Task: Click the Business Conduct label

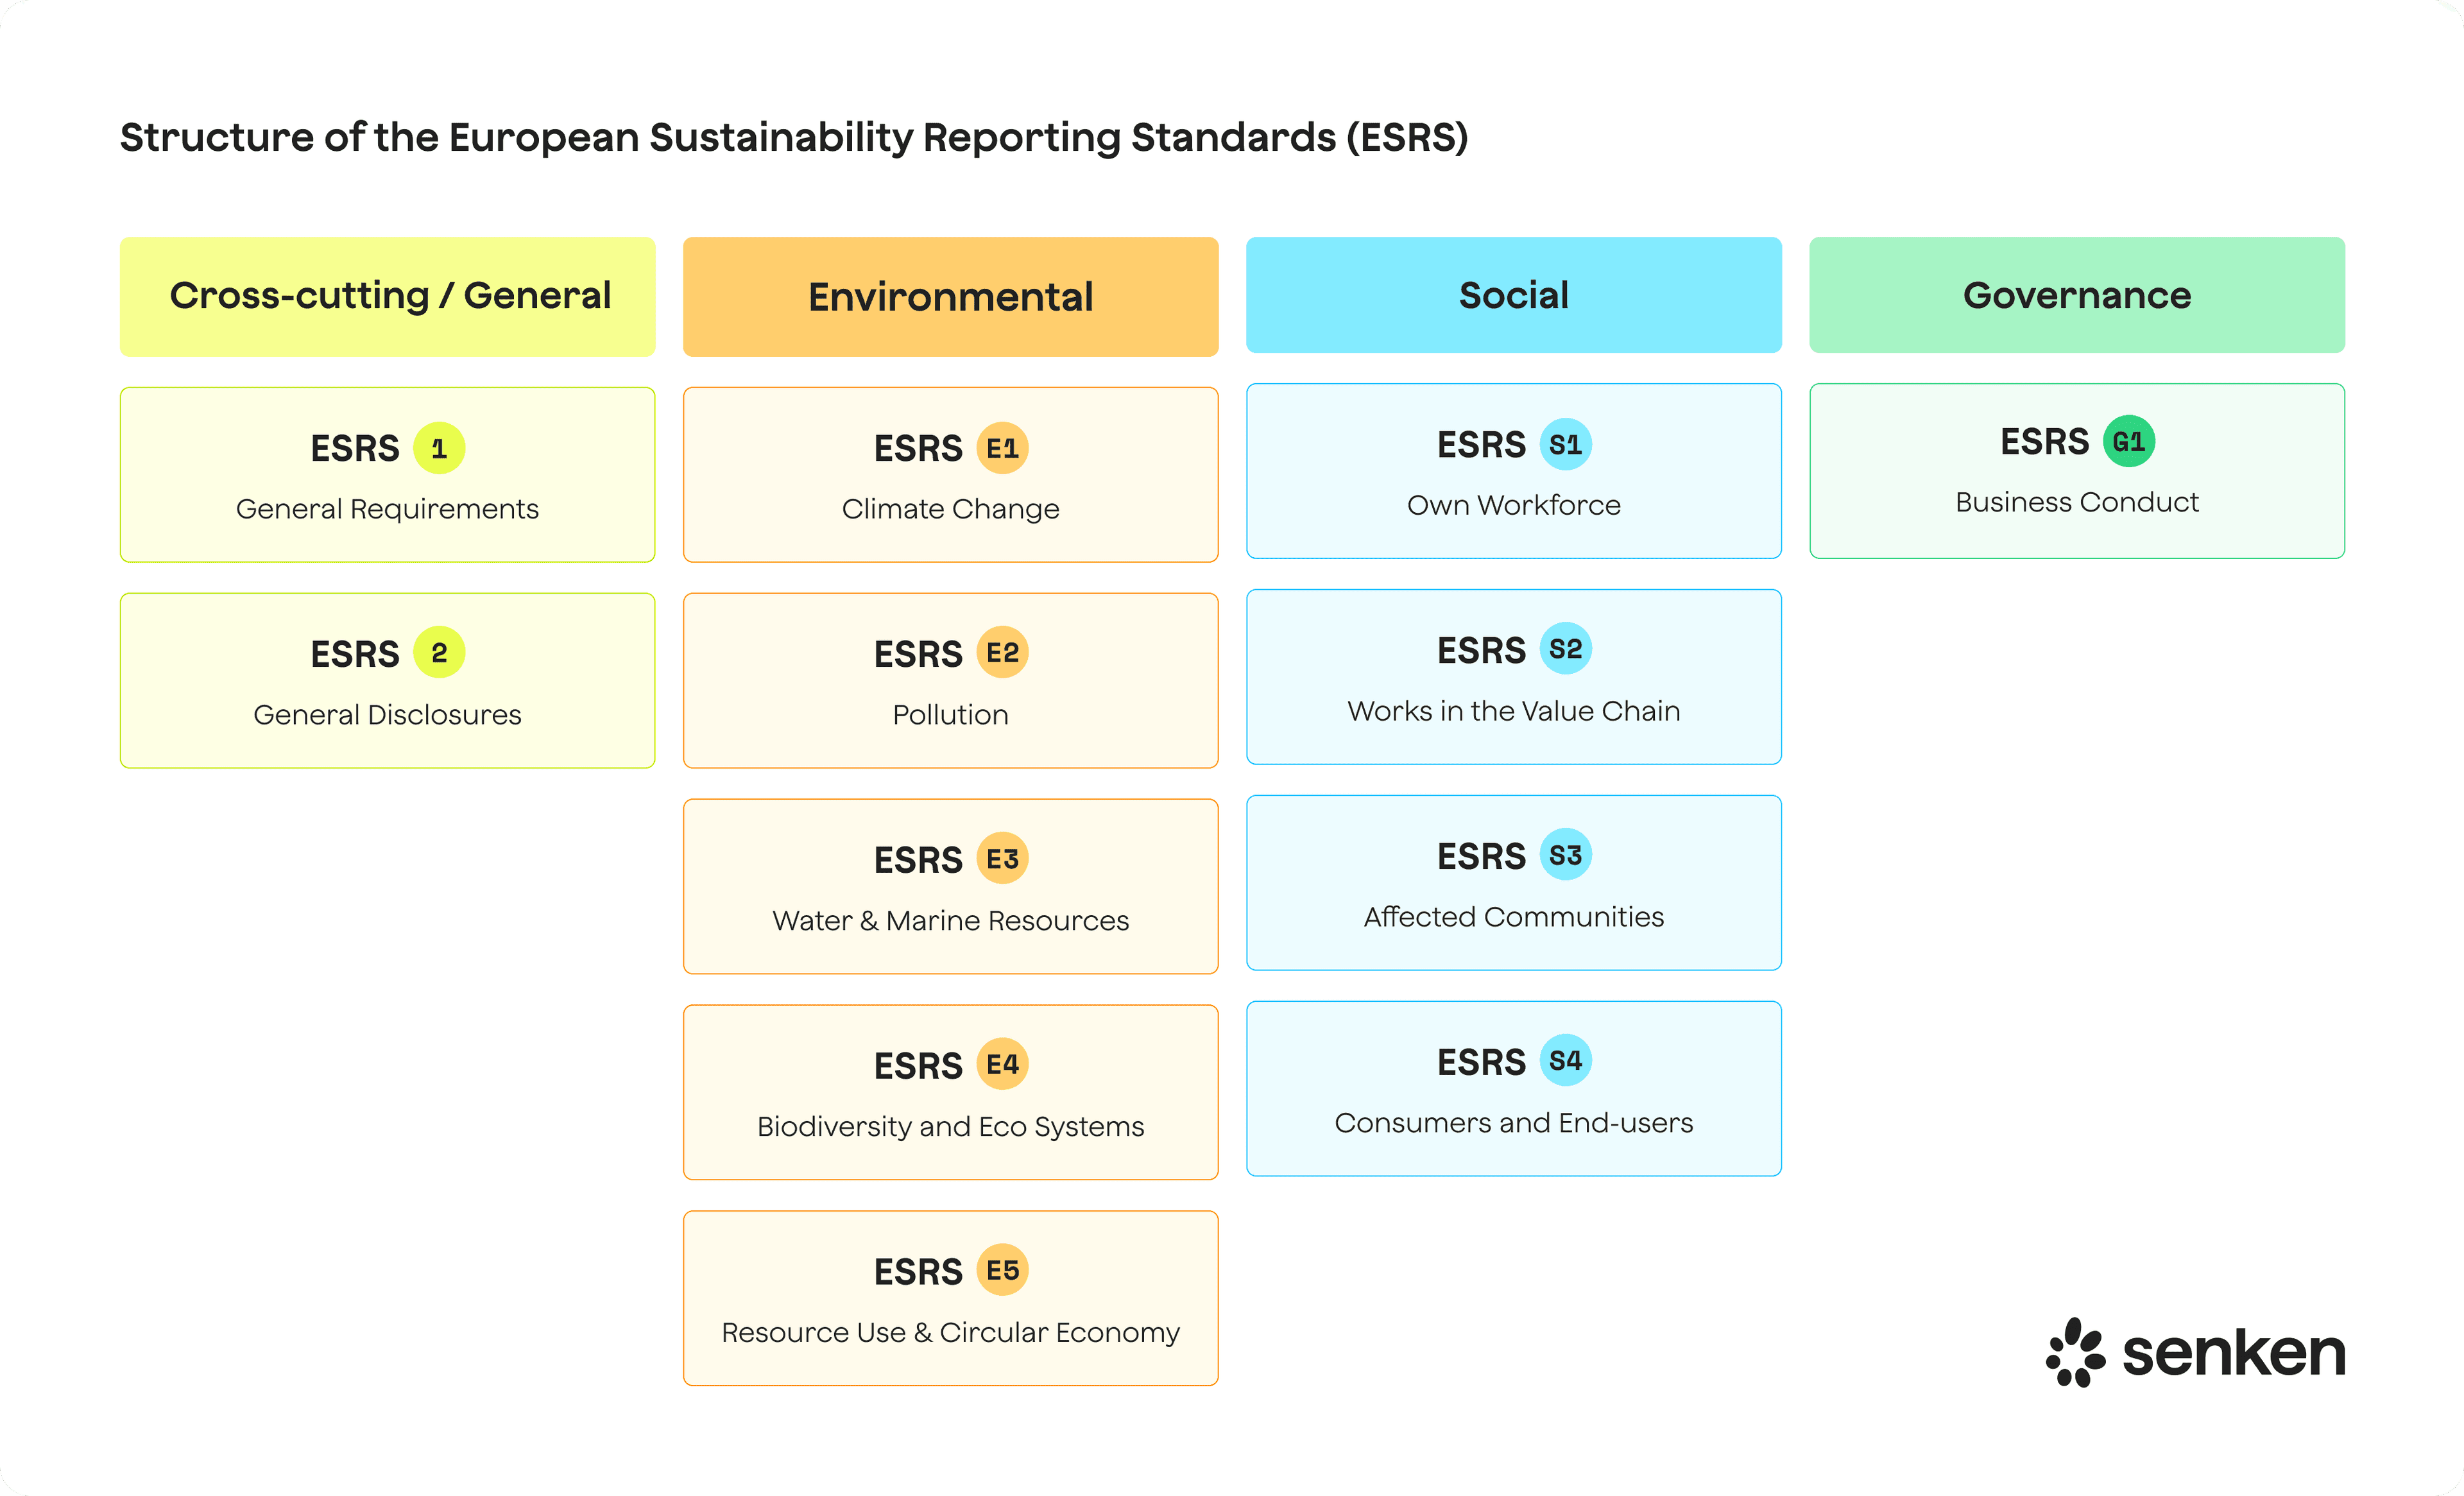Action: (x=2077, y=502)
